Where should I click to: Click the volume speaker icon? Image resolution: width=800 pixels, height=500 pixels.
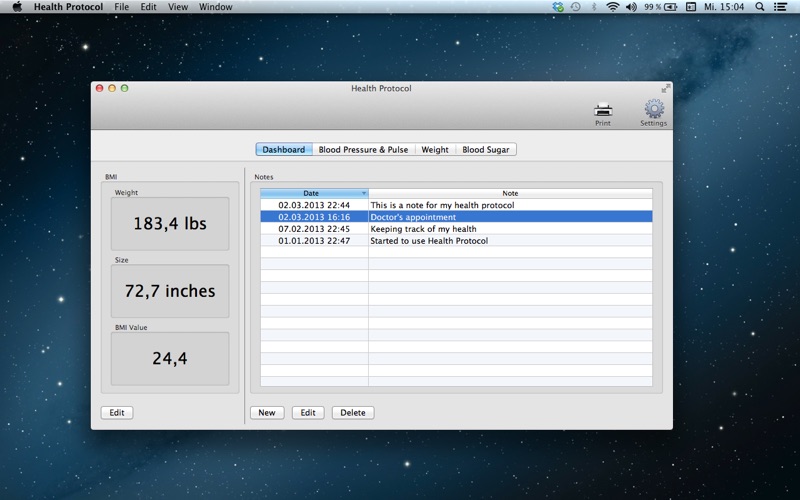[631, 7]
